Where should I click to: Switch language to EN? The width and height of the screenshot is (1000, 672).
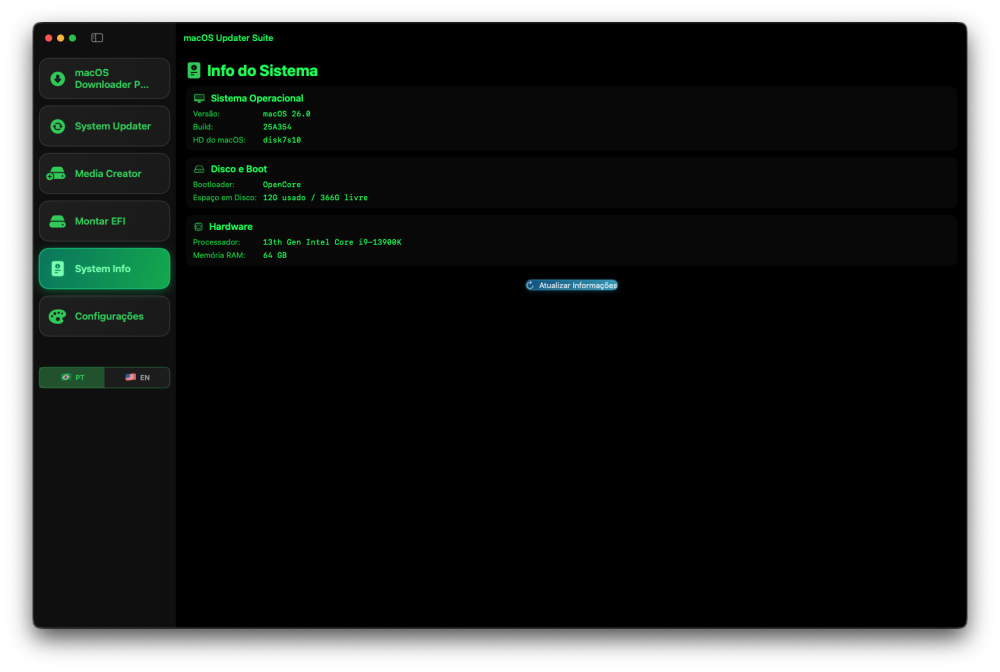pyautogui.click(x=137, y=377)
